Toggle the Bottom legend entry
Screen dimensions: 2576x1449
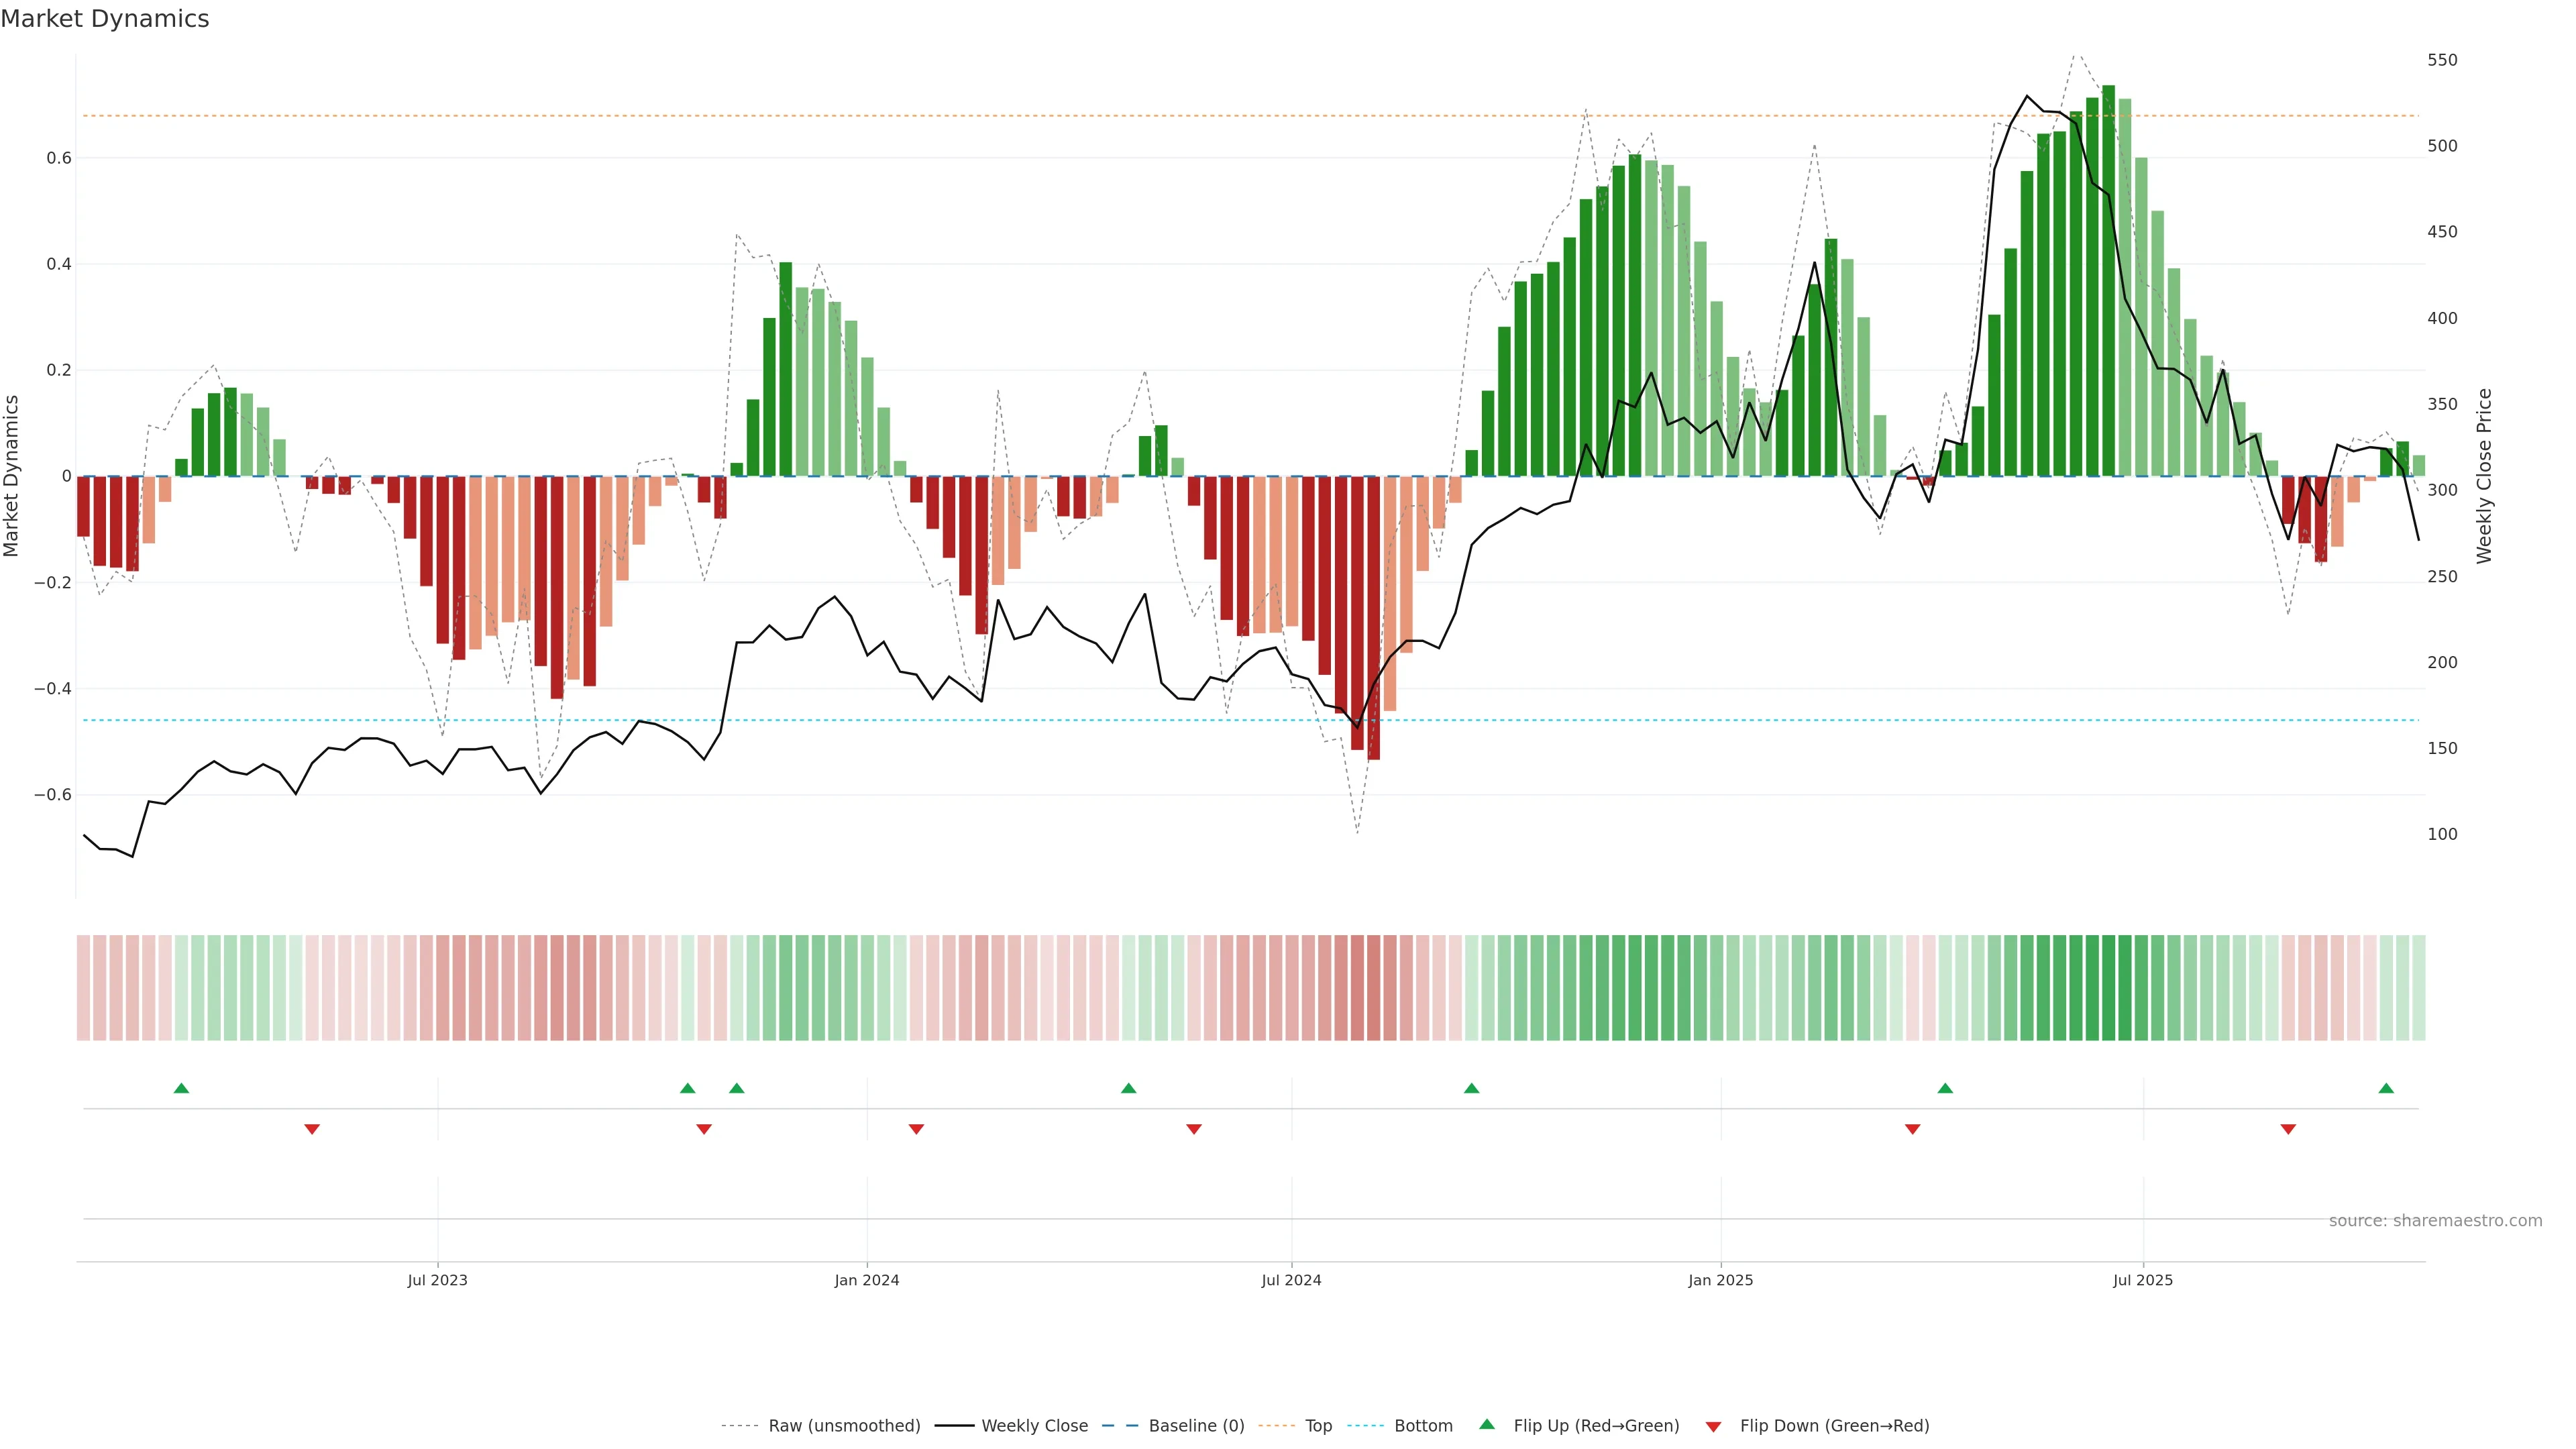pyautogui.click(x=1423, y=1426)
